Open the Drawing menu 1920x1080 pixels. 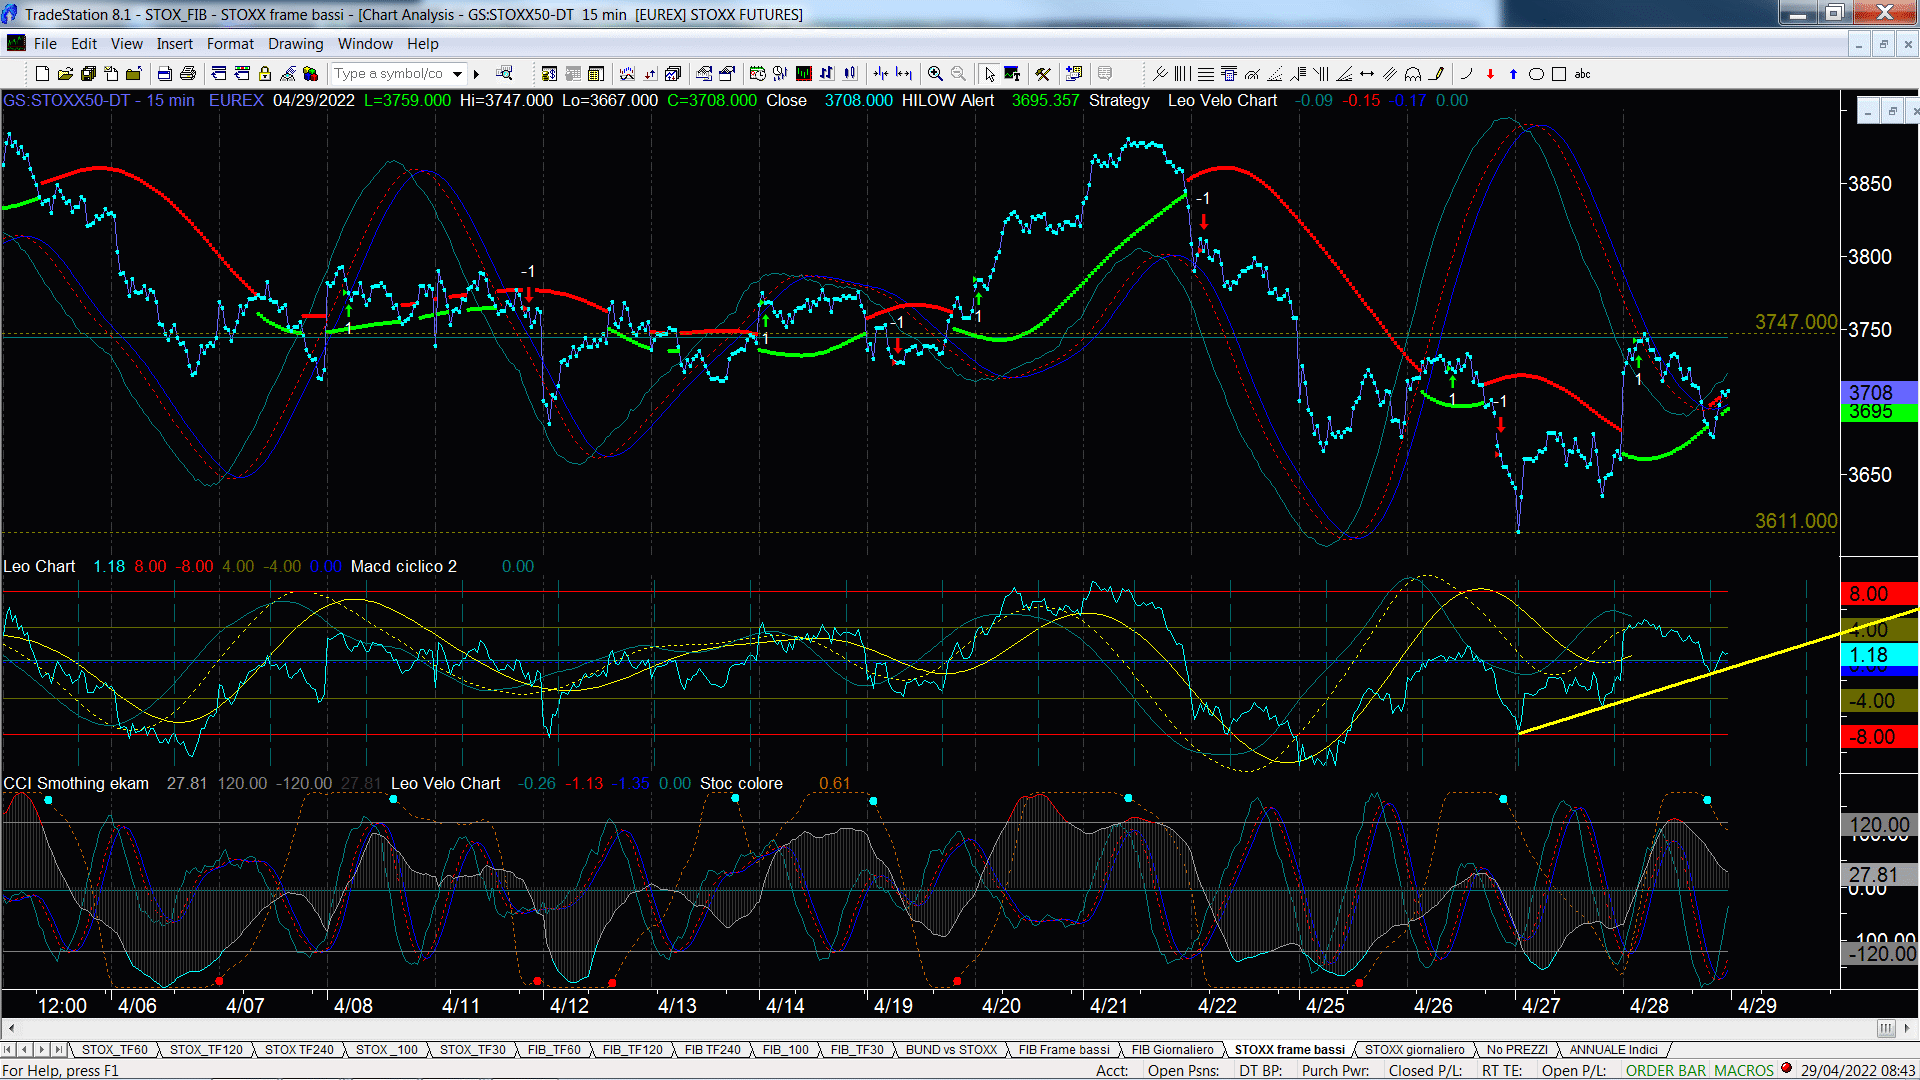point(295,44)
